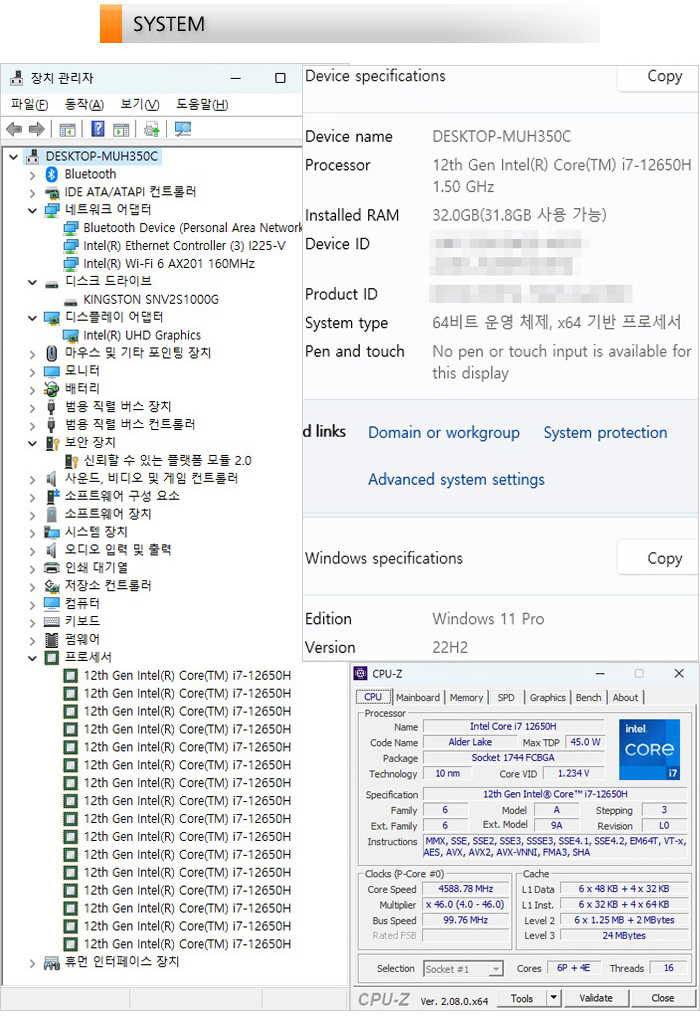This screenshot has width=700, height=1017.
Task: Click the Close button in CPU-Z
Action: pyautogui.click(x=662, y=998)
